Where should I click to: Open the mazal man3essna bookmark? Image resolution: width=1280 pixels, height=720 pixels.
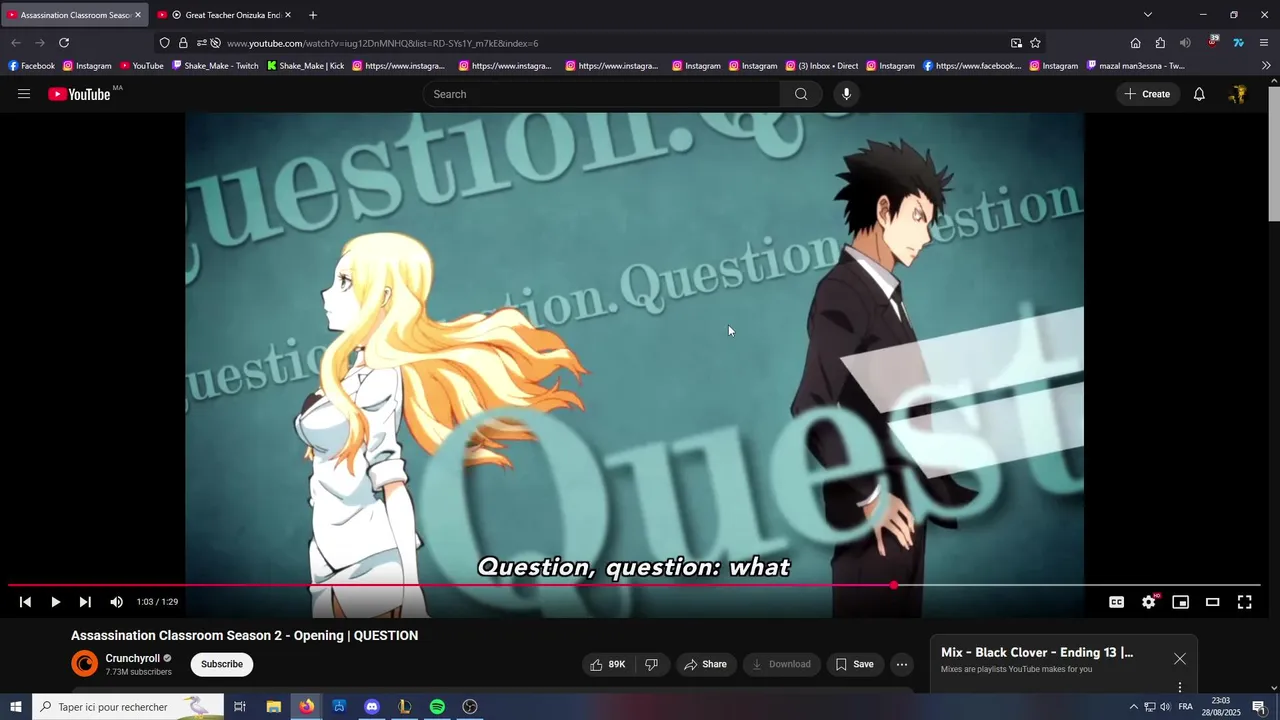(x=1136, y=66)
